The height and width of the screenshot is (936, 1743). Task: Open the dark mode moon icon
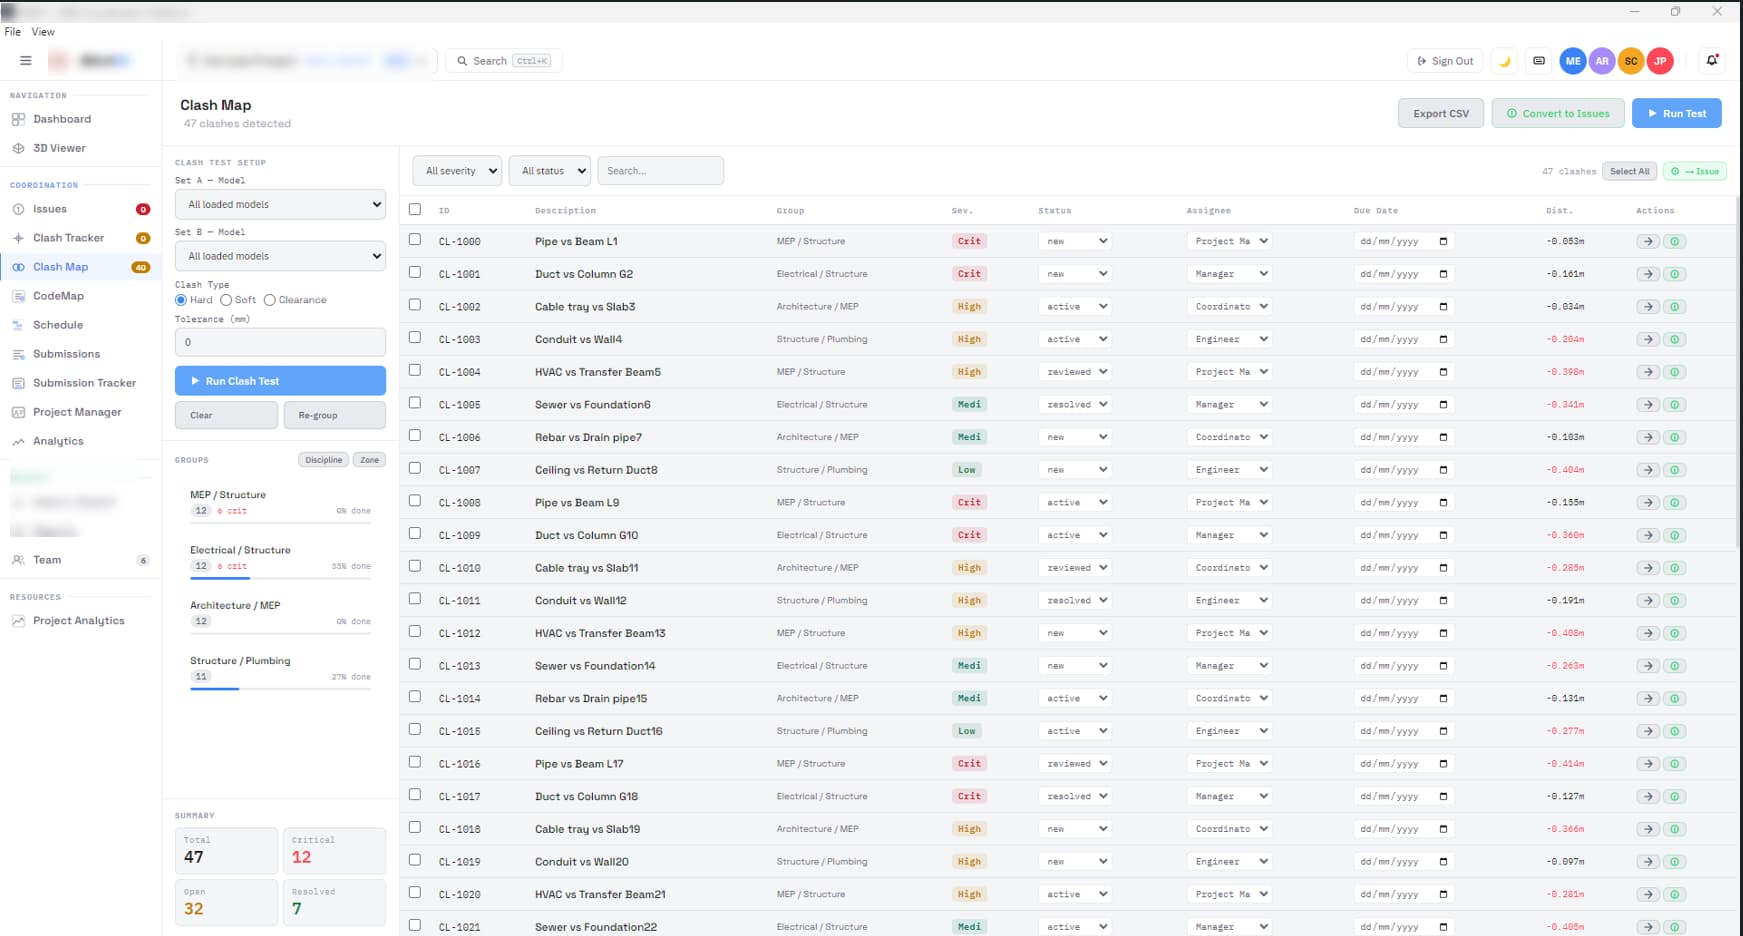pyautogui.click(x=1504, y=61)
